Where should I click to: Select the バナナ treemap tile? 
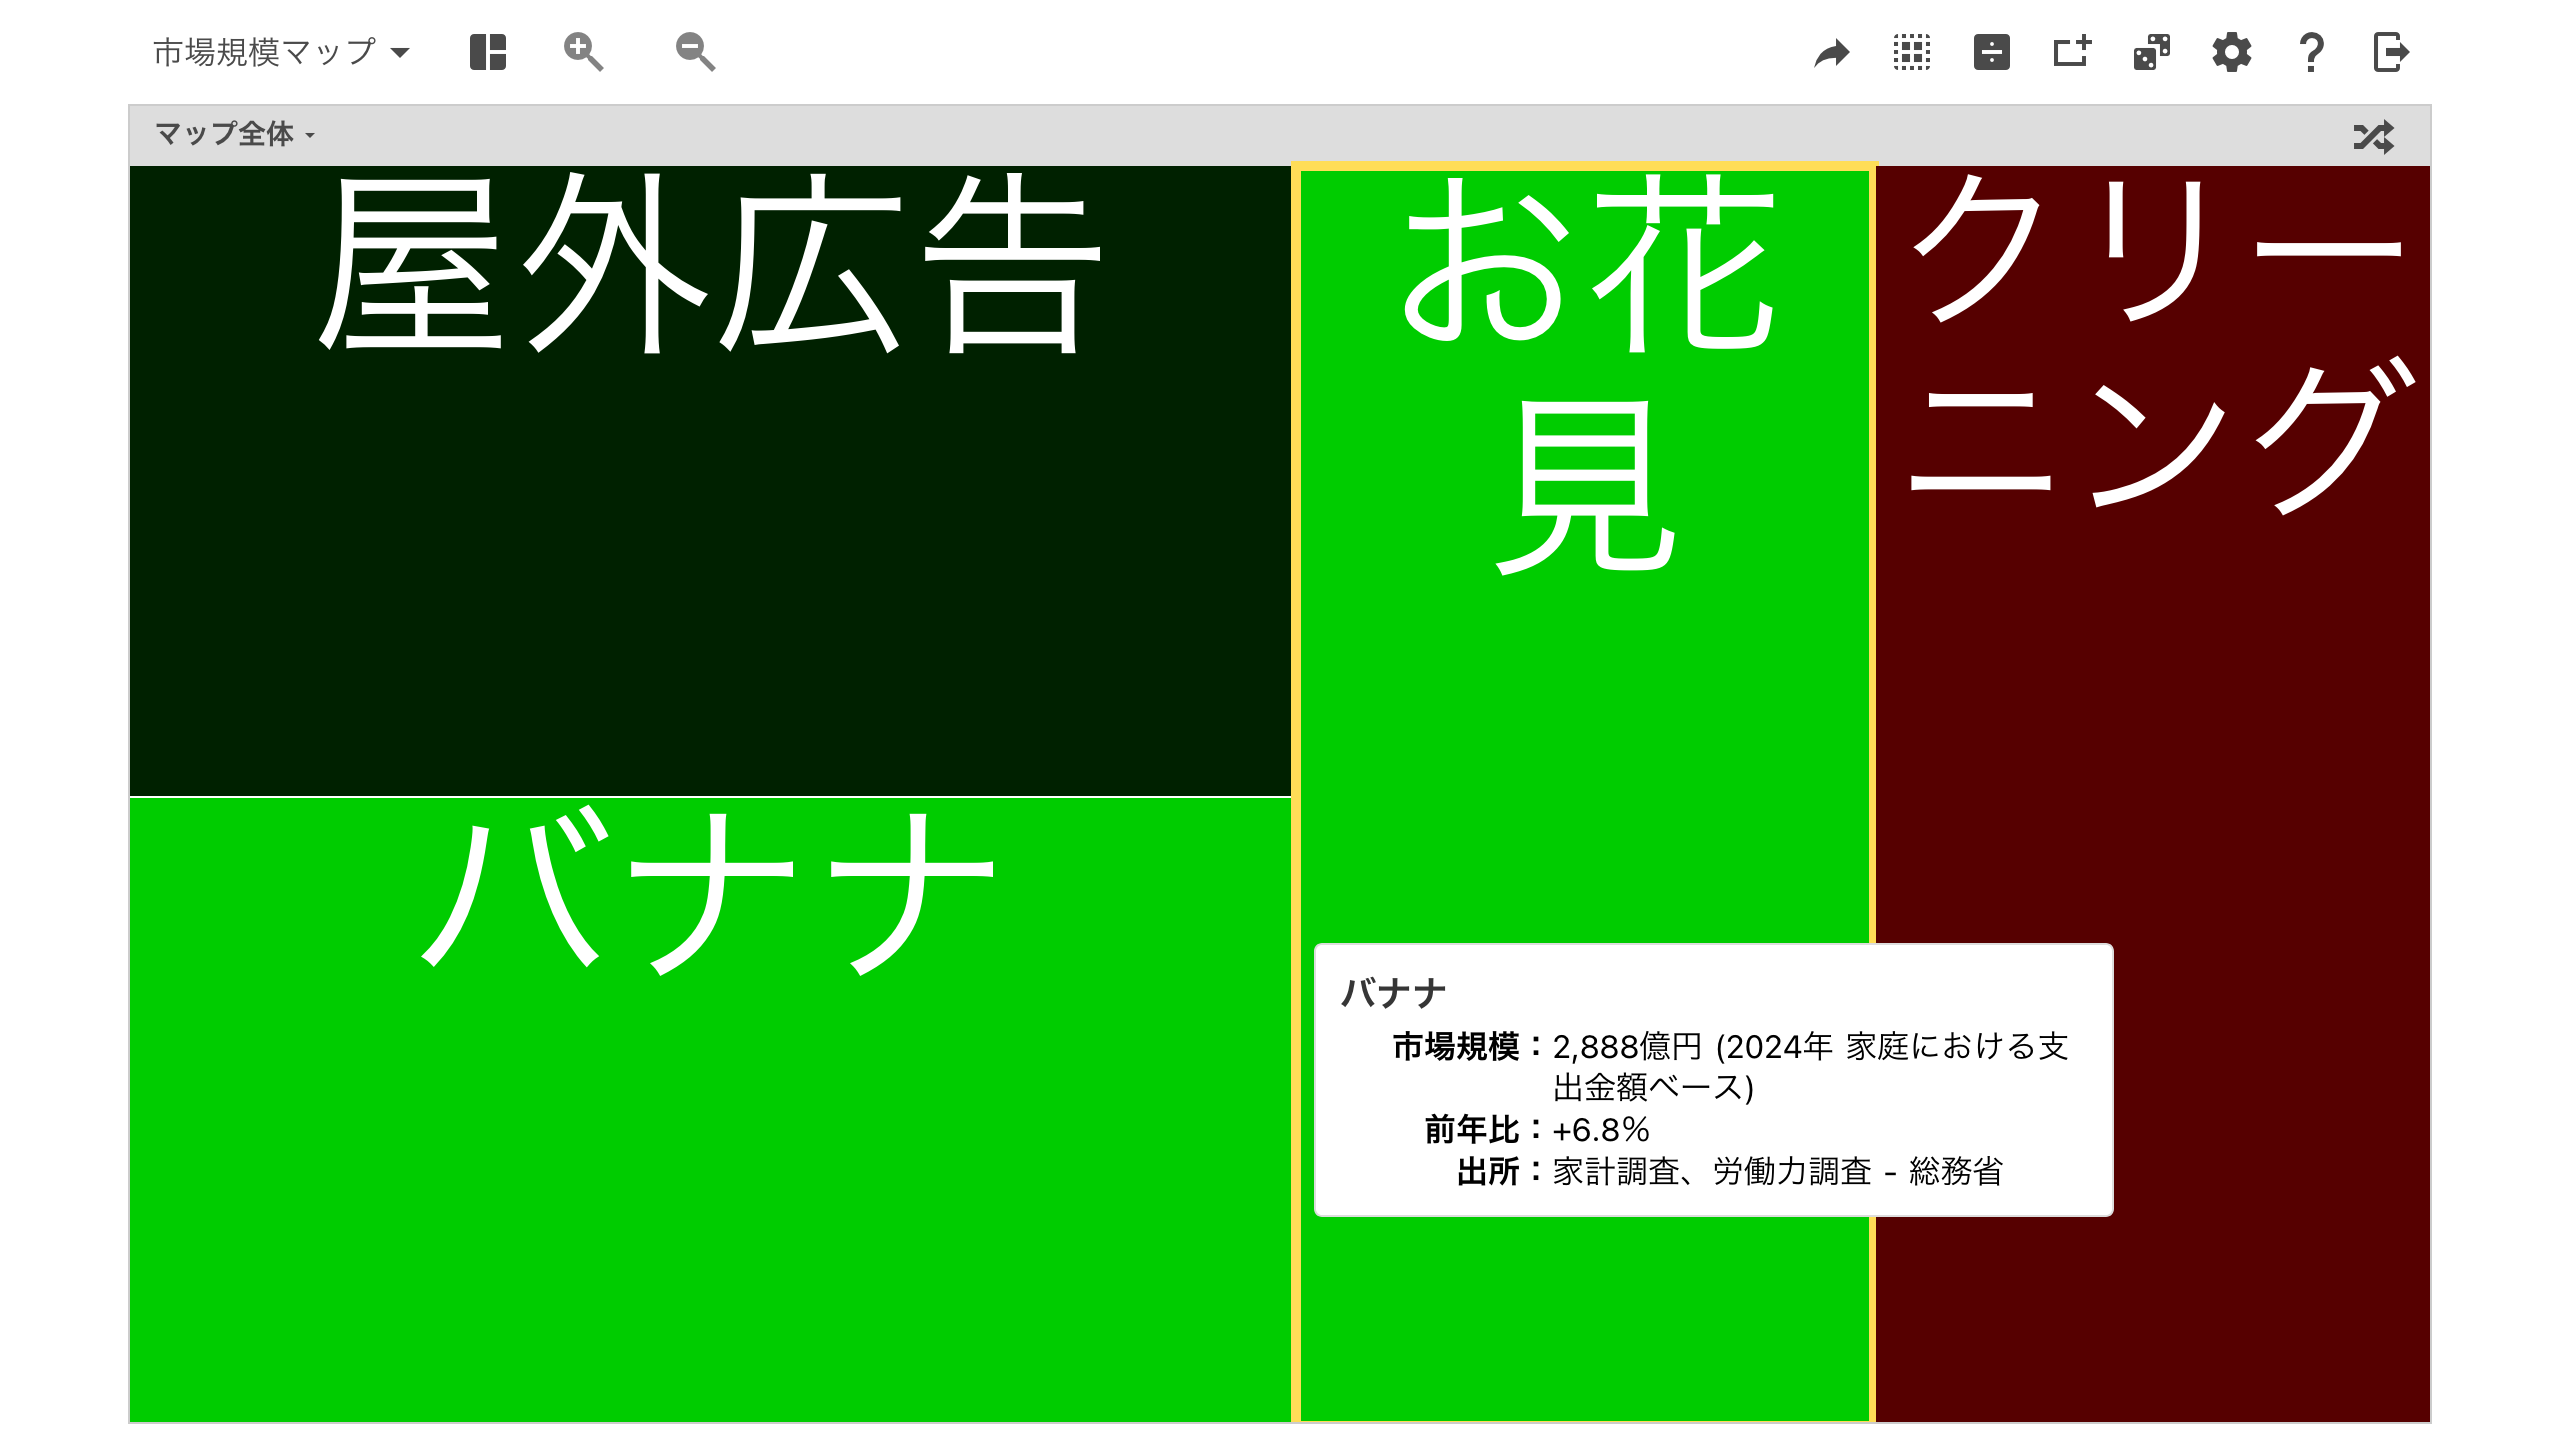(x=710, y=1109)
